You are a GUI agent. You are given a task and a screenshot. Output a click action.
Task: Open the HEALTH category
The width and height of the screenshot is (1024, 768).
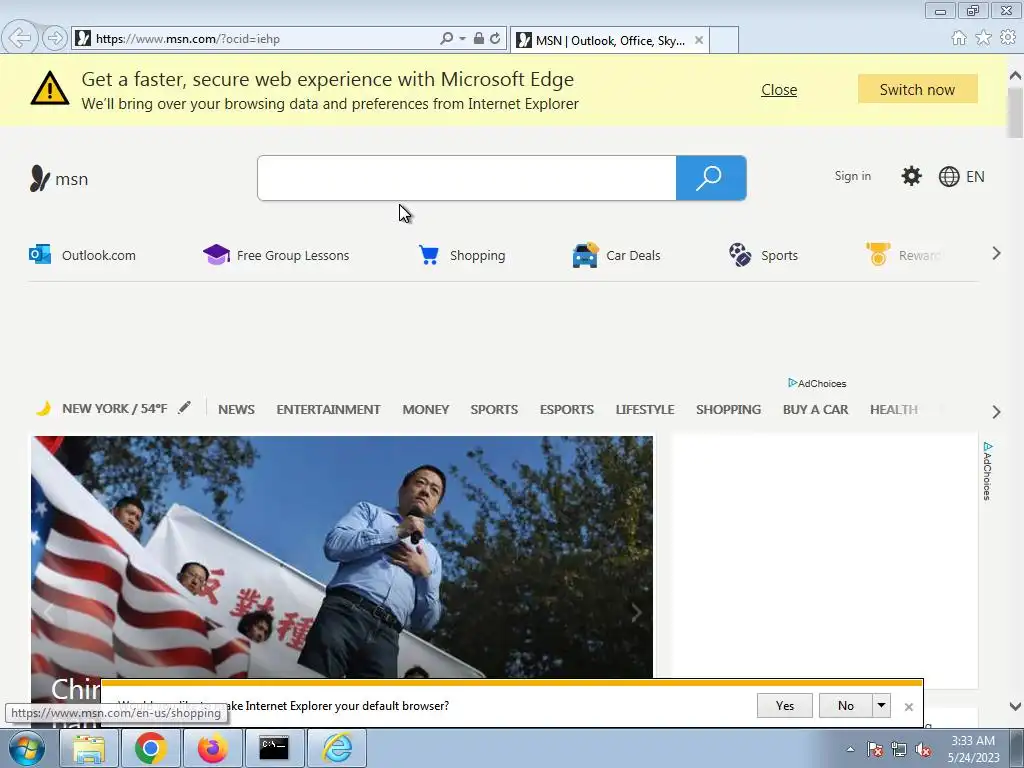(x=894, y=409)
